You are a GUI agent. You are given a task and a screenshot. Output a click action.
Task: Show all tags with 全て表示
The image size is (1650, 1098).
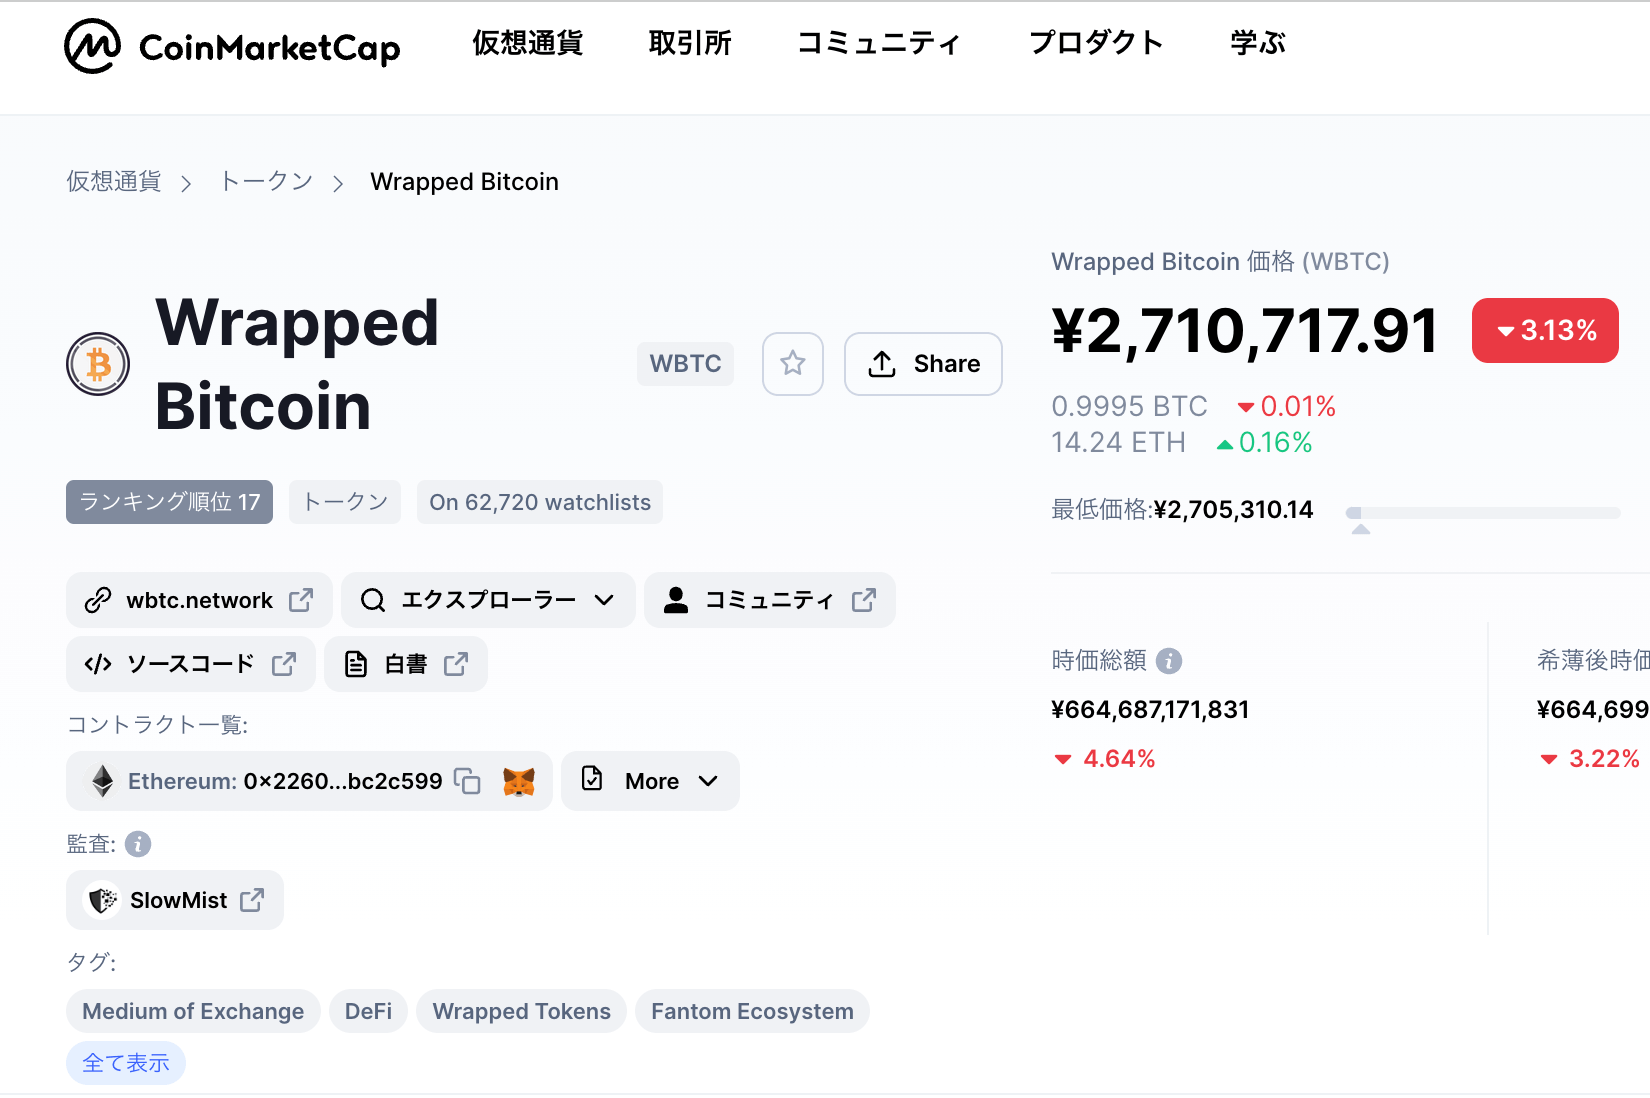click(x=126, y=1063)
